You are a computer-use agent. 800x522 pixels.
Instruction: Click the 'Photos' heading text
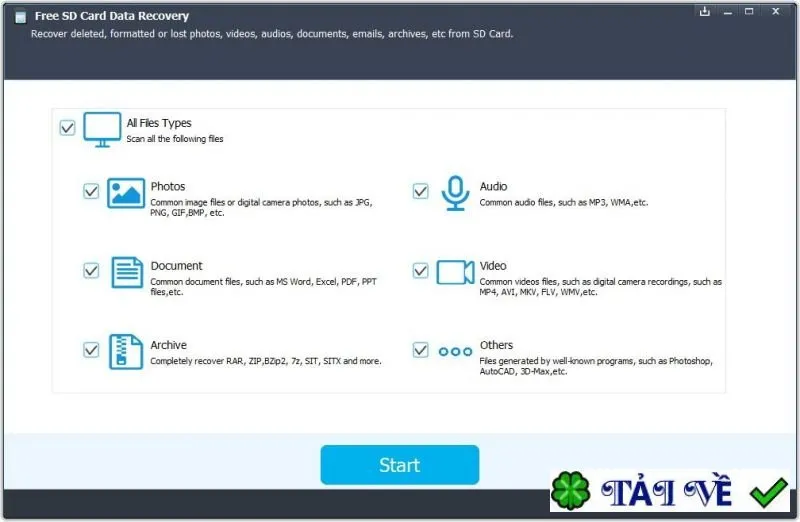pos(168,186)
